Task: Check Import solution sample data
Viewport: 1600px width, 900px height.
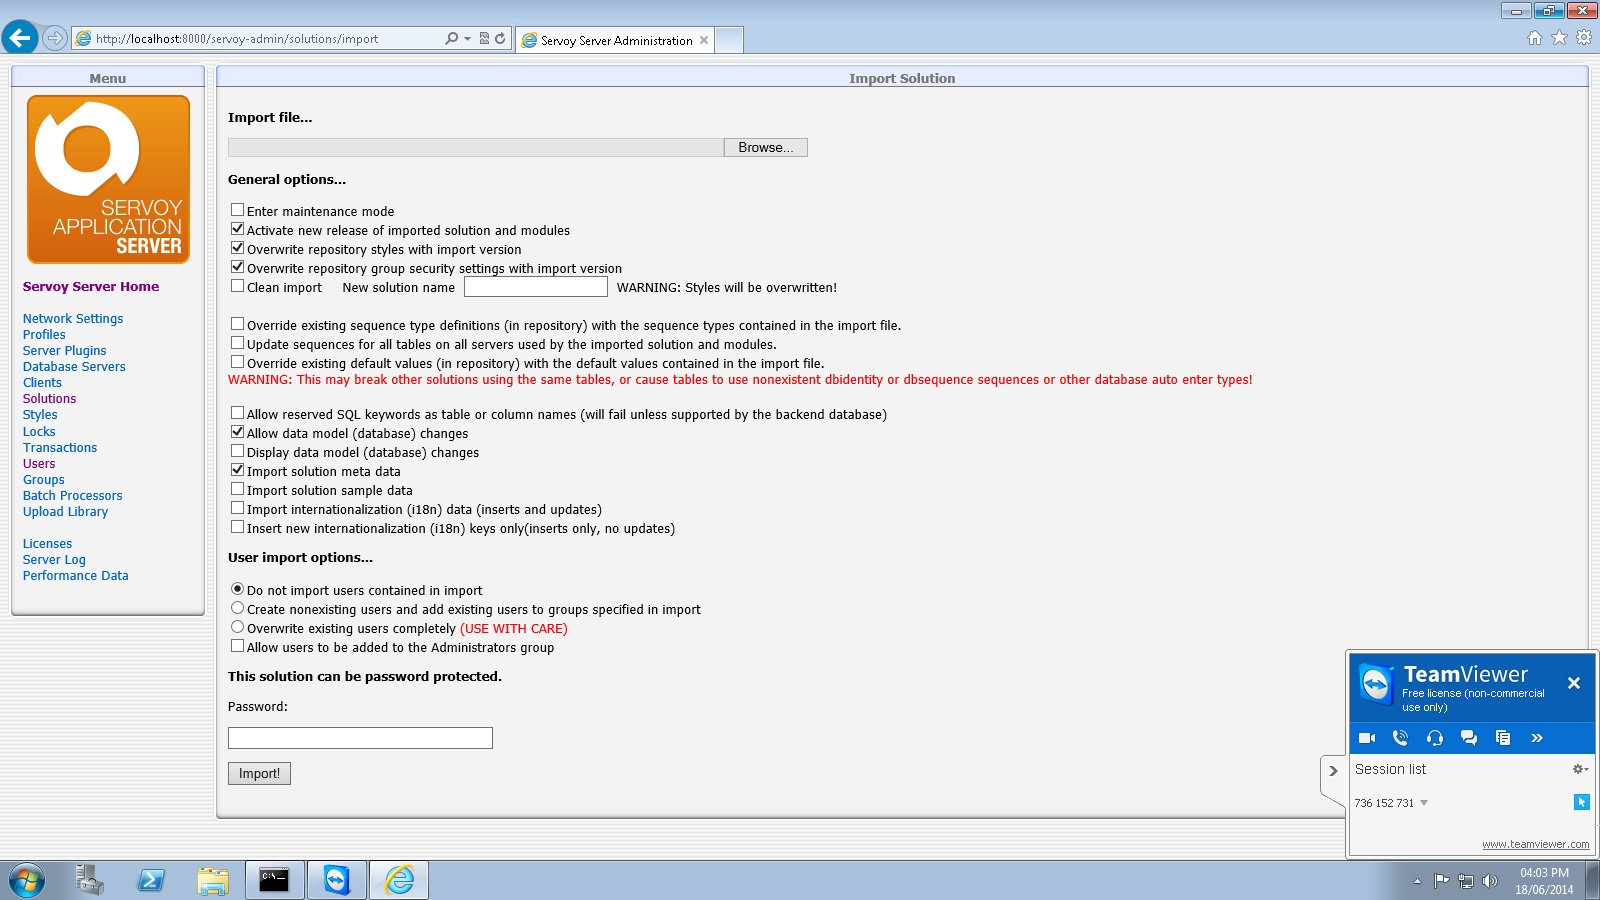Action: coord(237,489)
